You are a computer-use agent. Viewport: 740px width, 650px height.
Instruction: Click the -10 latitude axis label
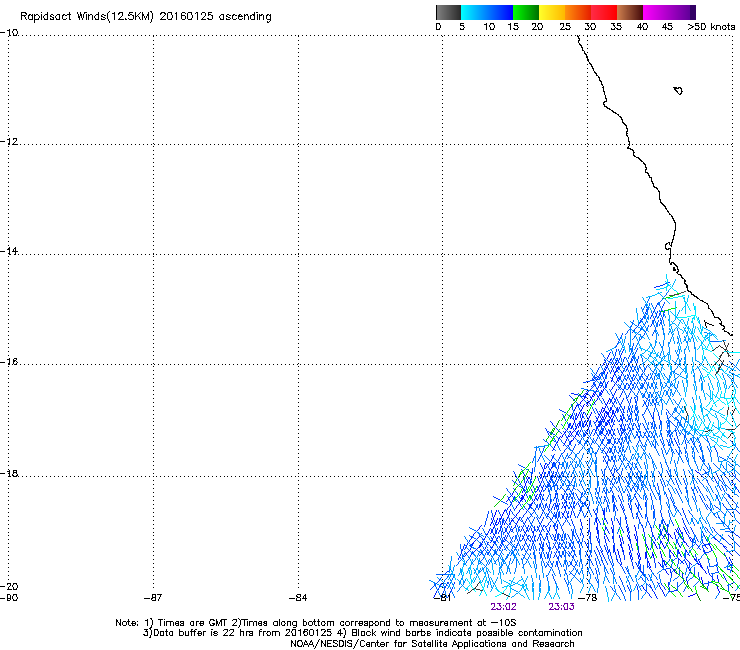tap(9, 33)
